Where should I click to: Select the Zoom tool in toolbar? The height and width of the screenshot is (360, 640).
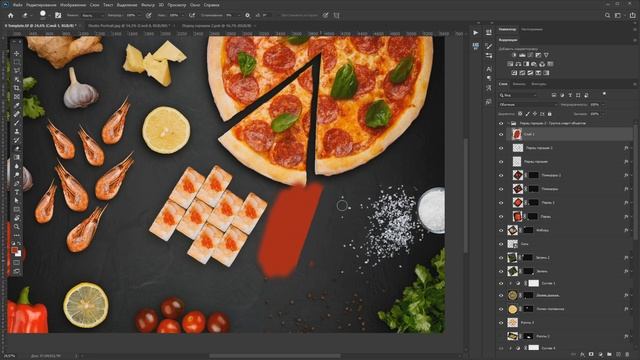click(17, 227)
